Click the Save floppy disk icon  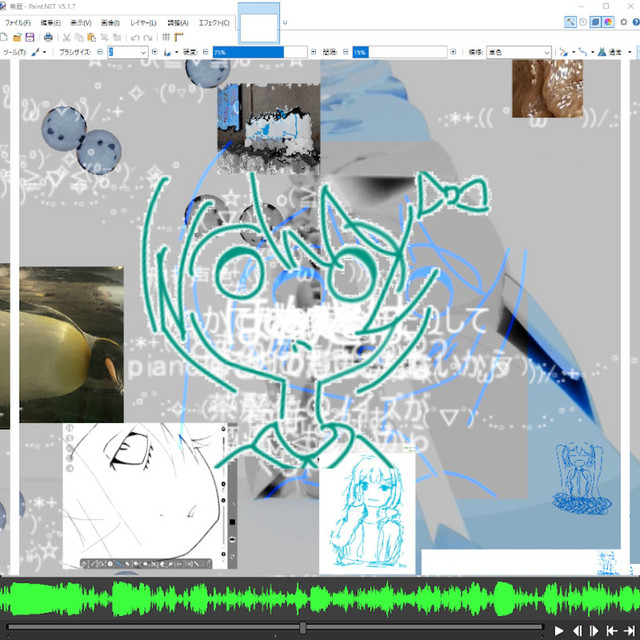pyautogui.click(x=30, y=37)
